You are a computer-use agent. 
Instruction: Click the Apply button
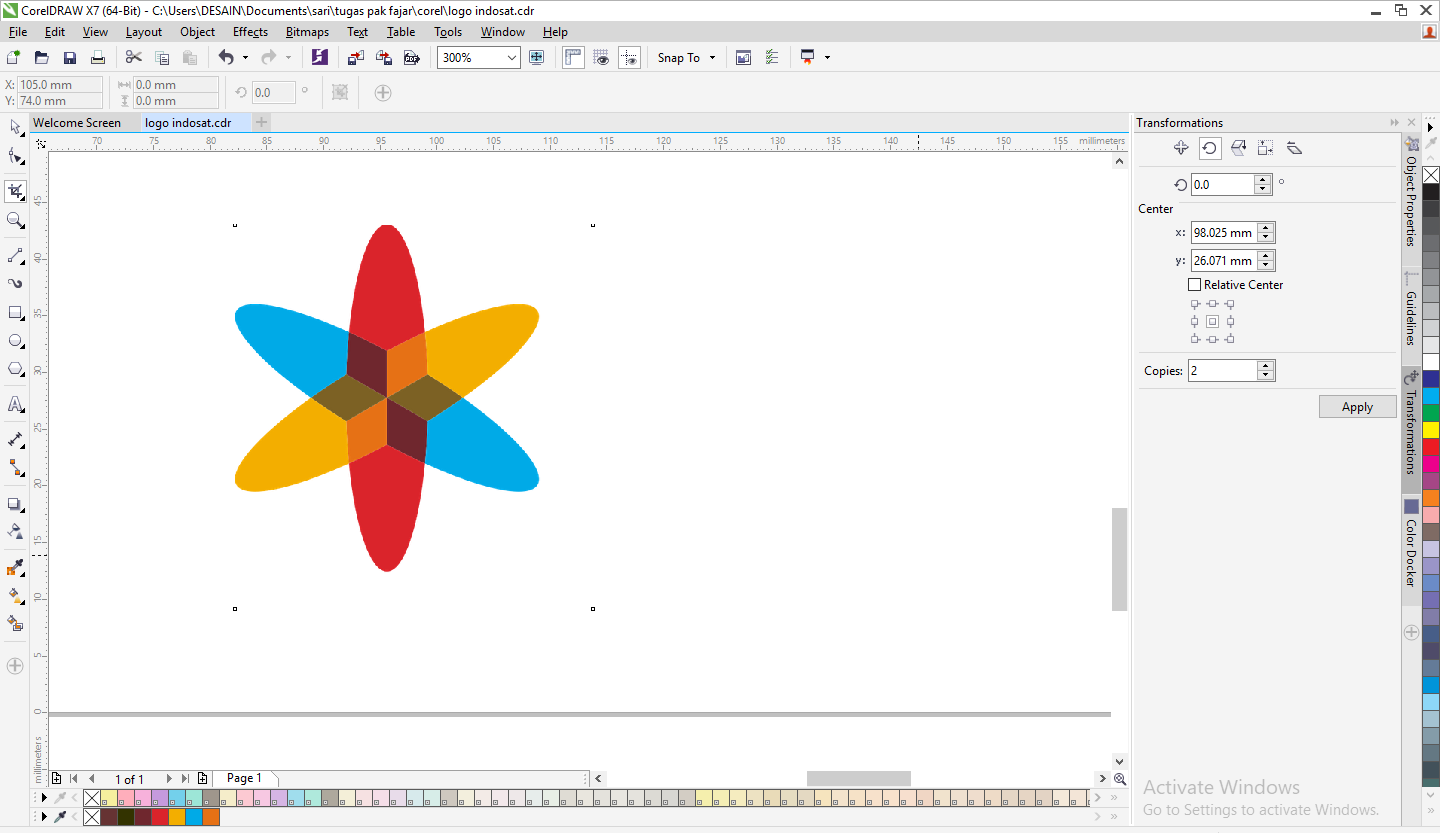[x=1357, y=407]
